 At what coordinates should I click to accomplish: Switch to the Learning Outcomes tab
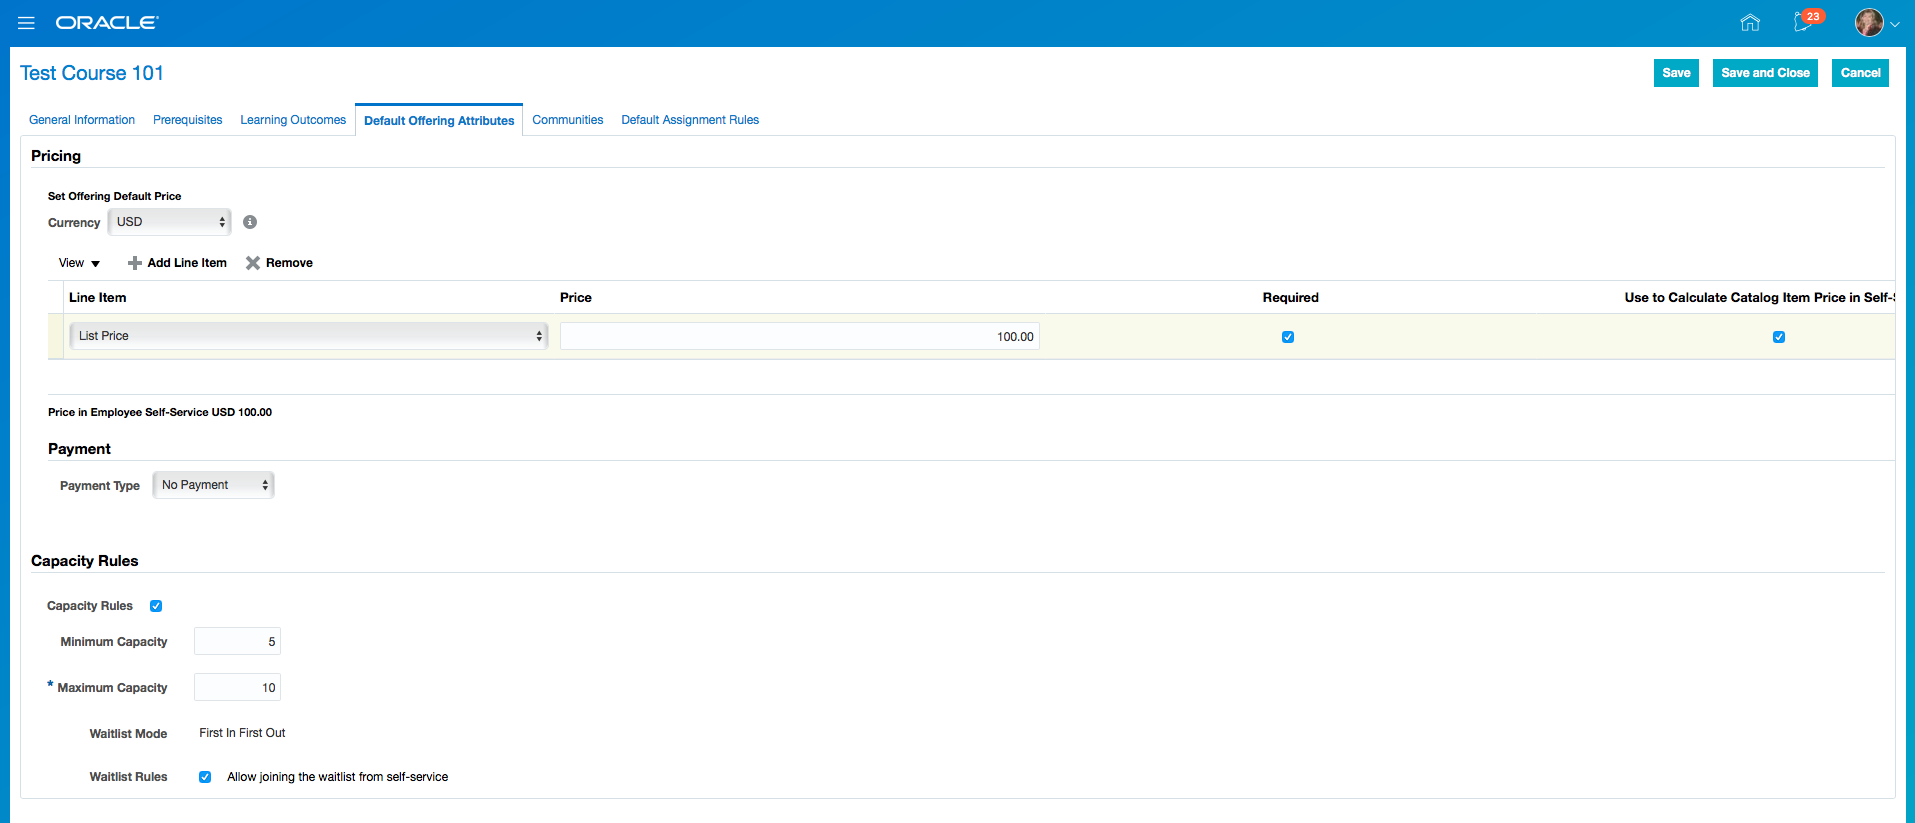pos(293,120)
